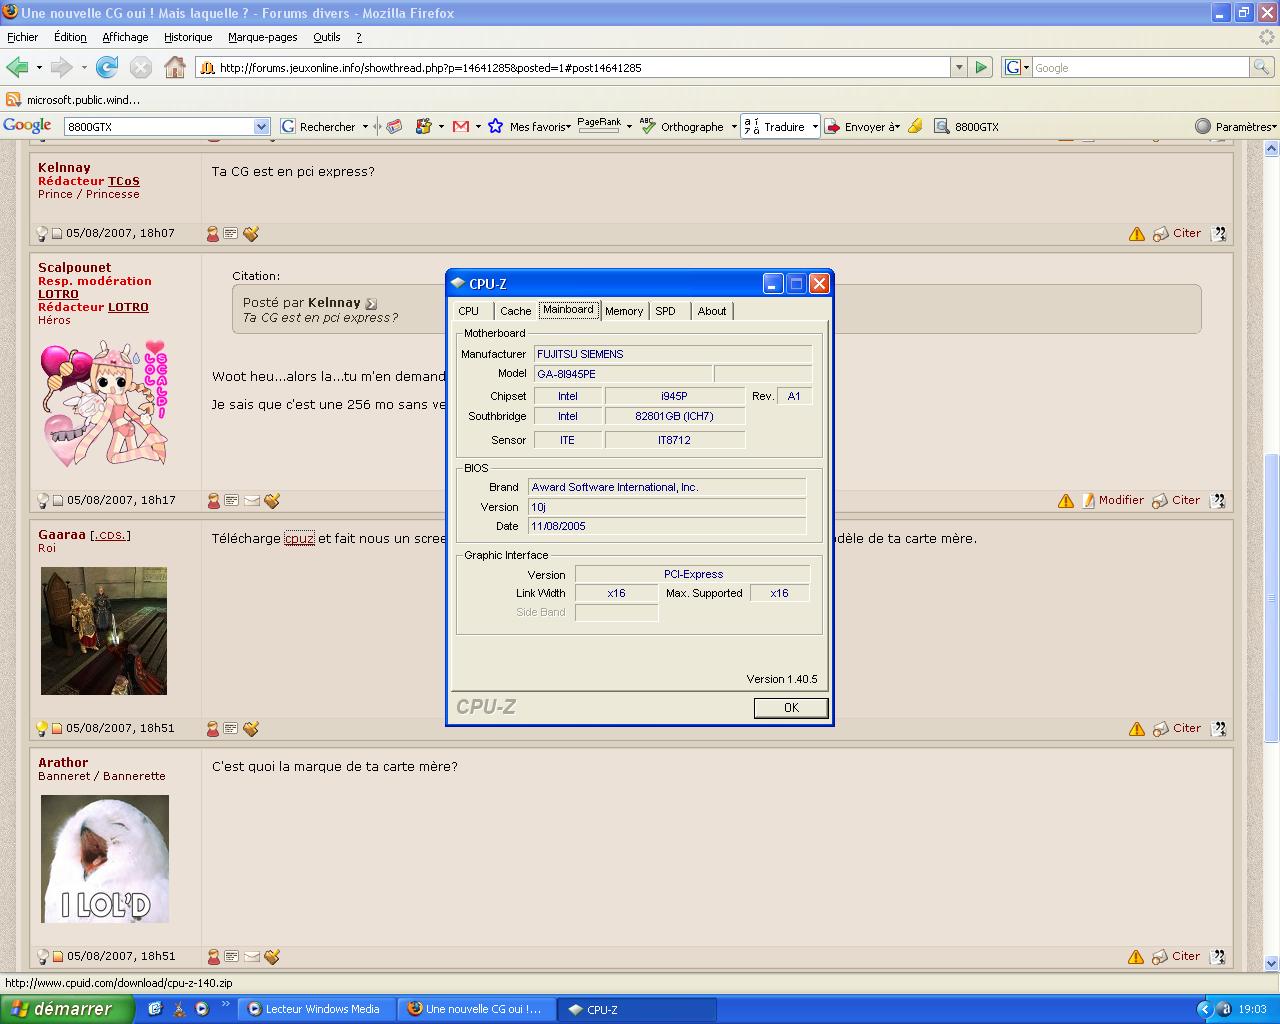Click the Google toolbar search field with 8800GTX
1280x1024 pixels.
[160, 126]
